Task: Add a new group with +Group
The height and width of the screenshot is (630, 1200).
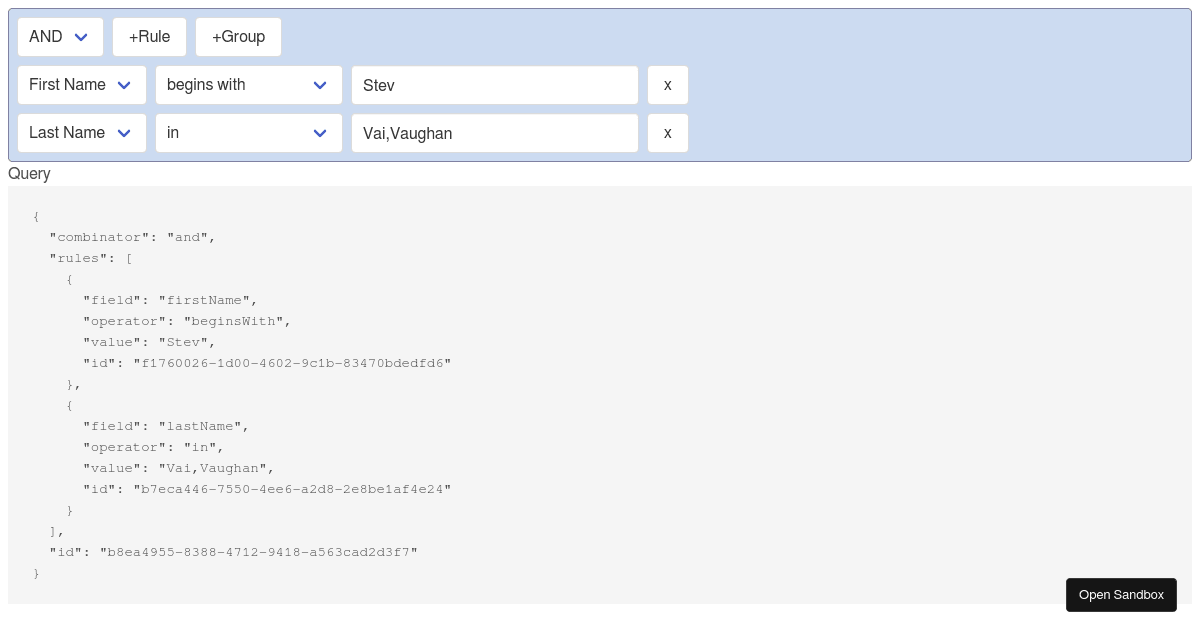Action: point(238,36)
